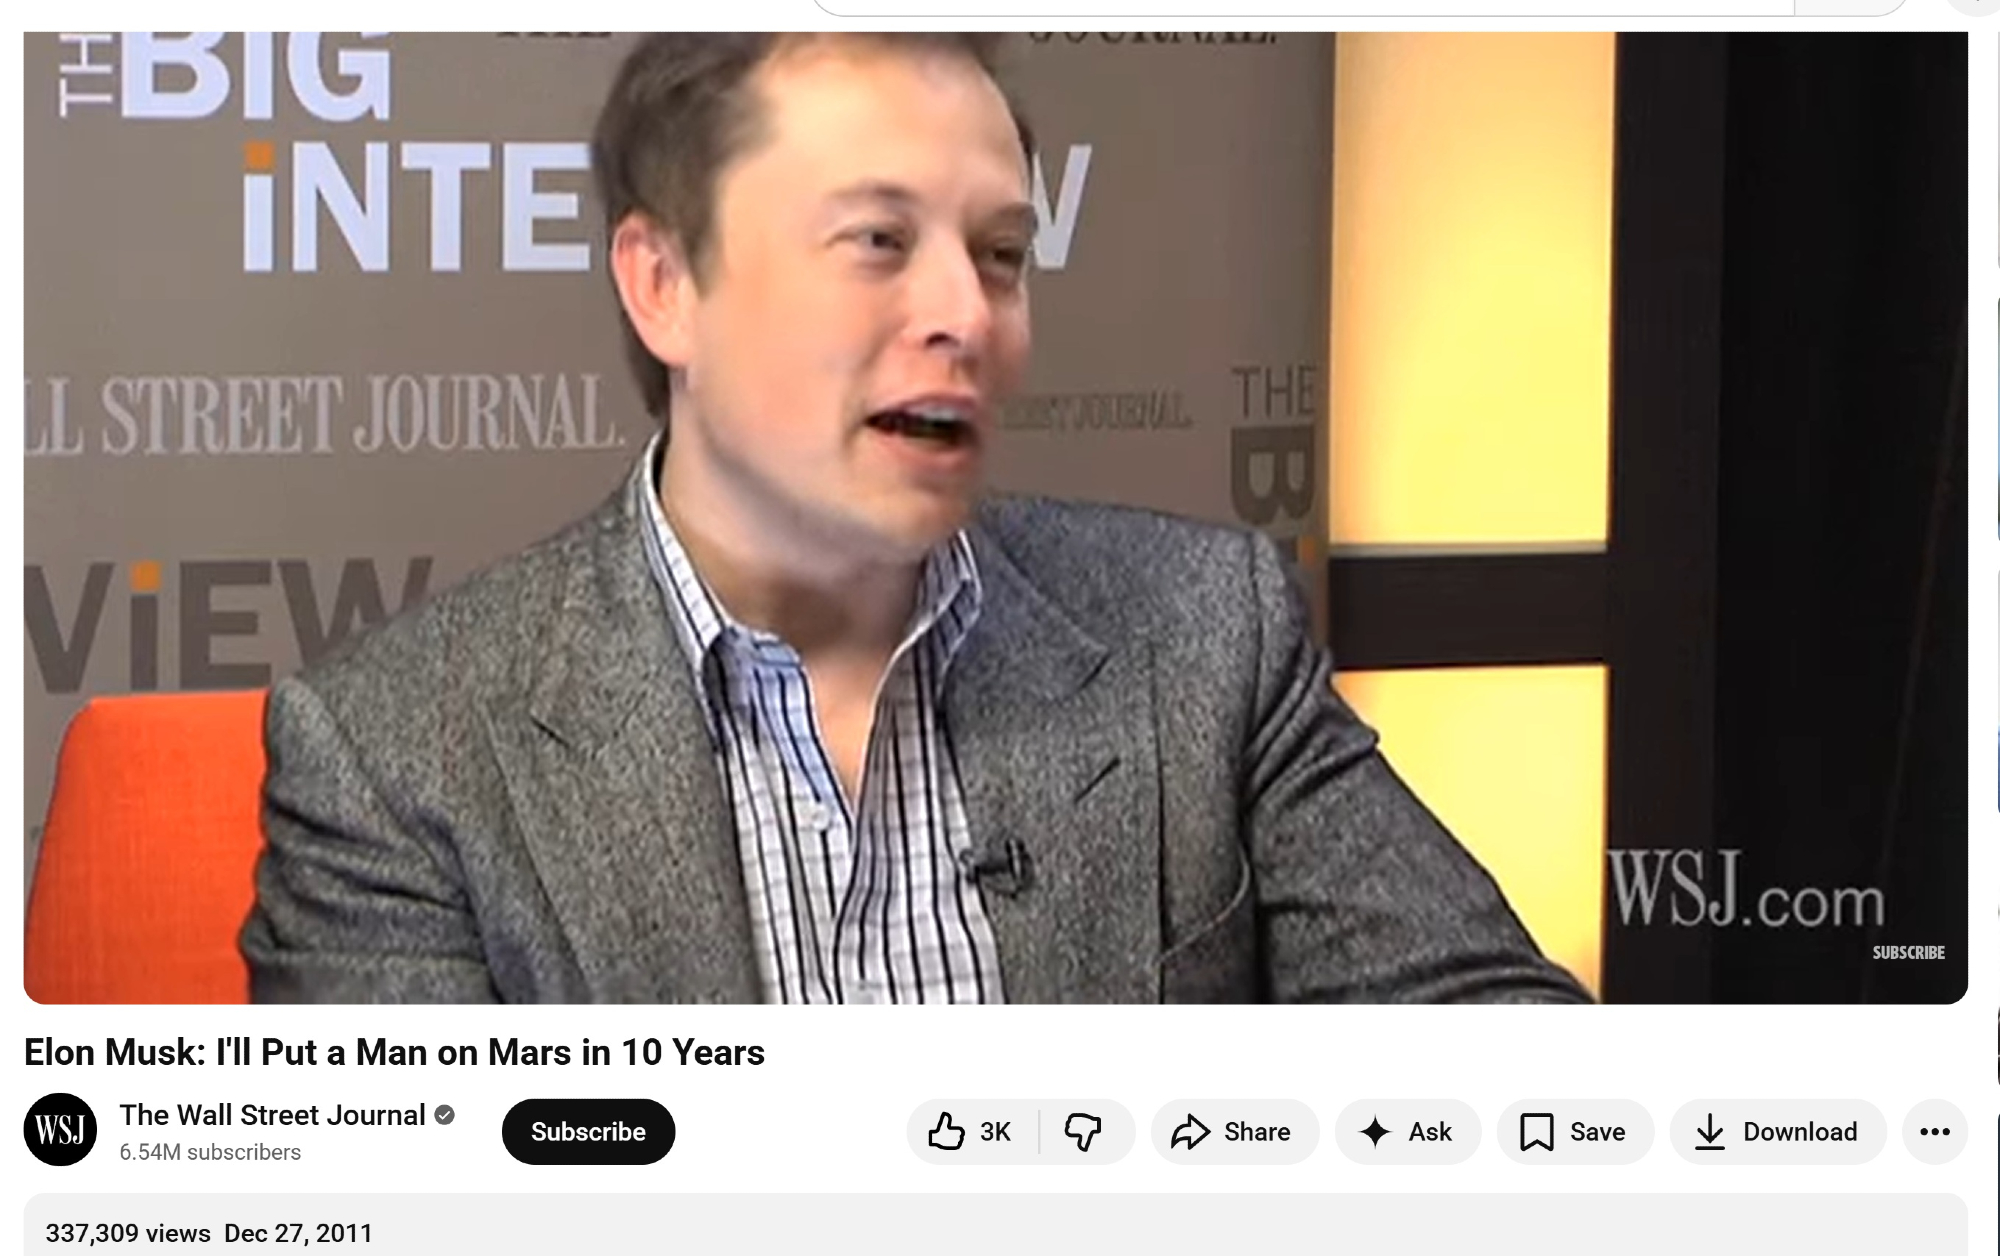Open the Ask sparkle assistant
Viewport: 2000px width, 1256px height.
point(1407,1131)
